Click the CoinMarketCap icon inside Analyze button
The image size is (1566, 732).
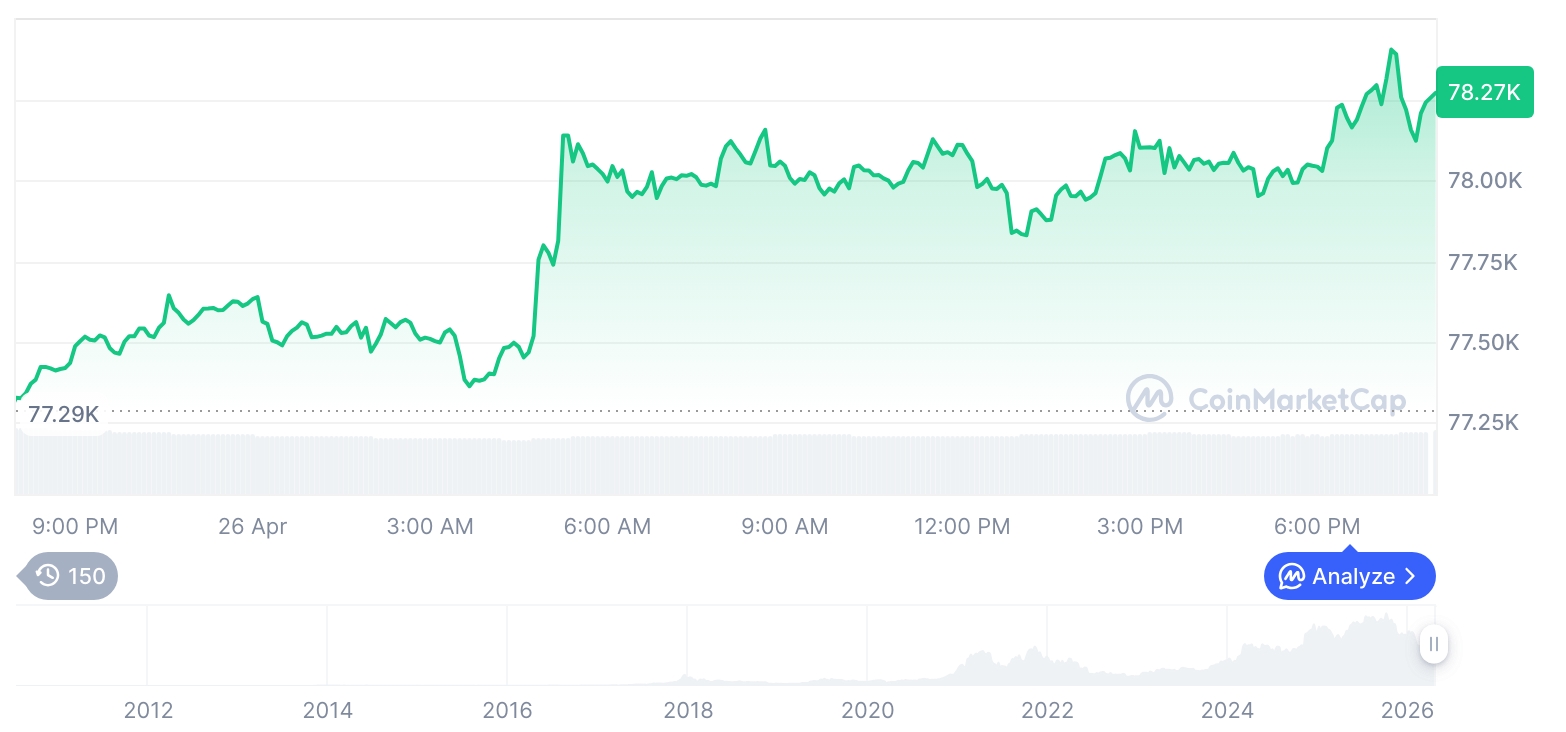click(1291, 577)
